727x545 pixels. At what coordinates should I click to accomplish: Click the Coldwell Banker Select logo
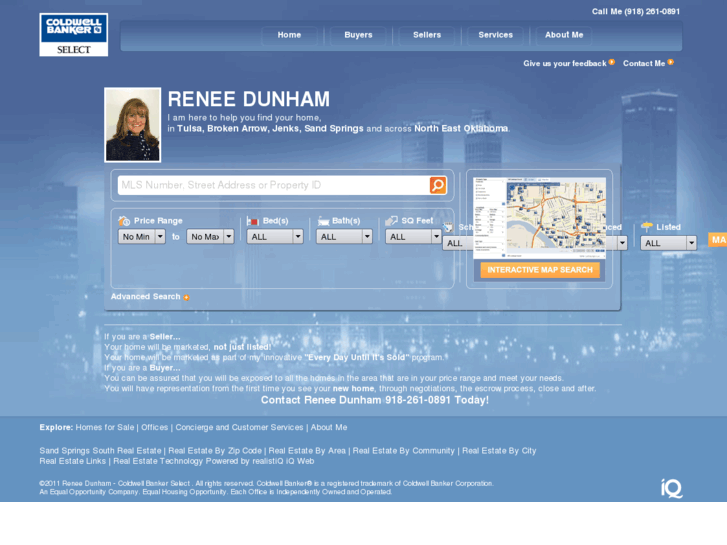[x=74, y=35]
